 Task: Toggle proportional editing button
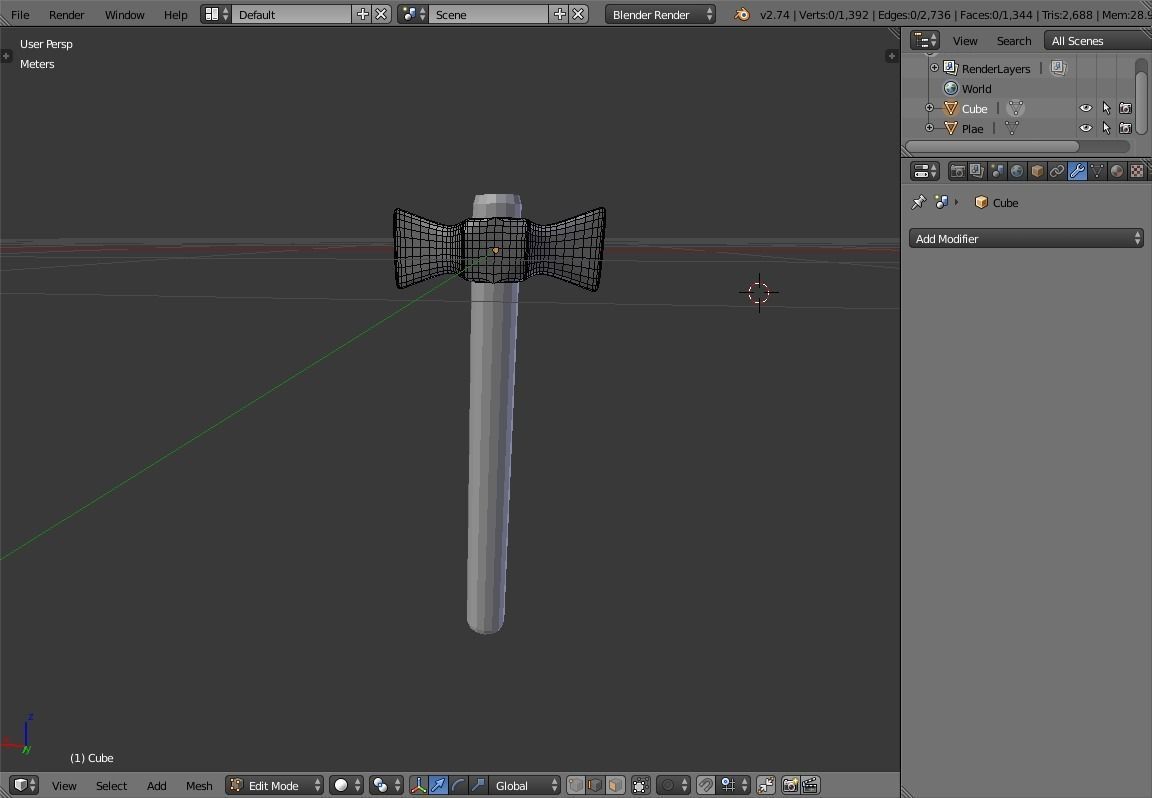pyautogui.click(x=673, y=786)
